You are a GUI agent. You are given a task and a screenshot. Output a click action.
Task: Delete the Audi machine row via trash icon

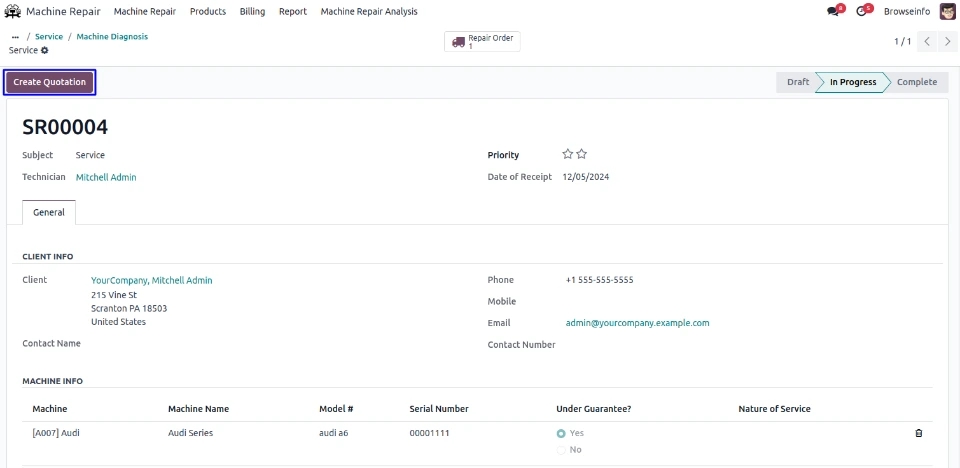coord(918,433)
